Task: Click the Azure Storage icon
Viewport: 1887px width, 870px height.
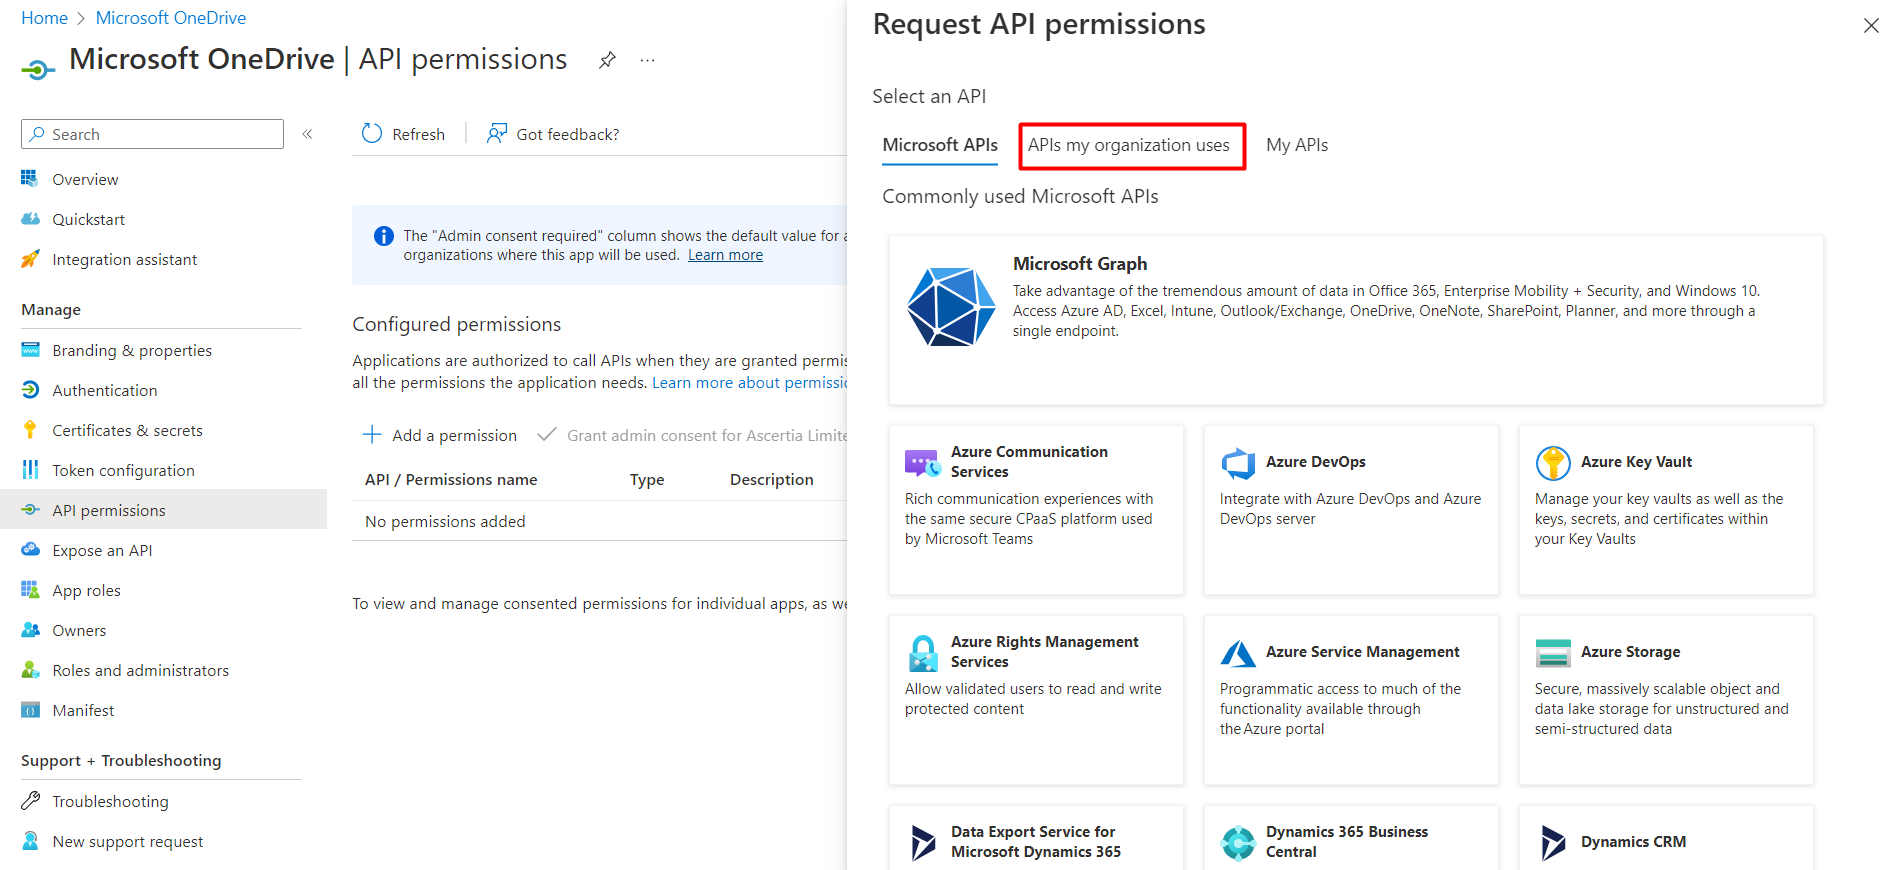Action: click(x=1553, y=653)
